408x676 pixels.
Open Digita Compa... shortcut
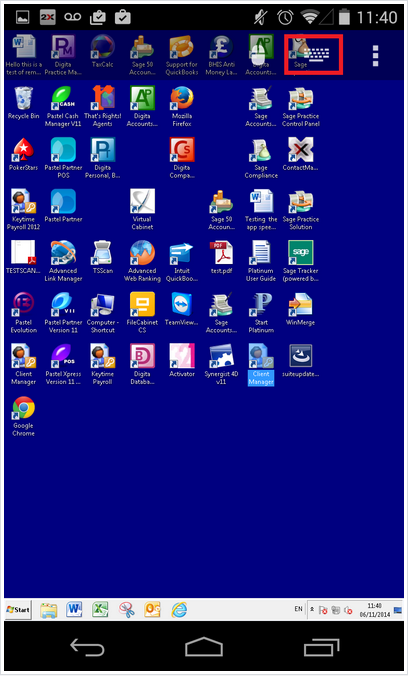pyautogui.click(x=182, y=159)
